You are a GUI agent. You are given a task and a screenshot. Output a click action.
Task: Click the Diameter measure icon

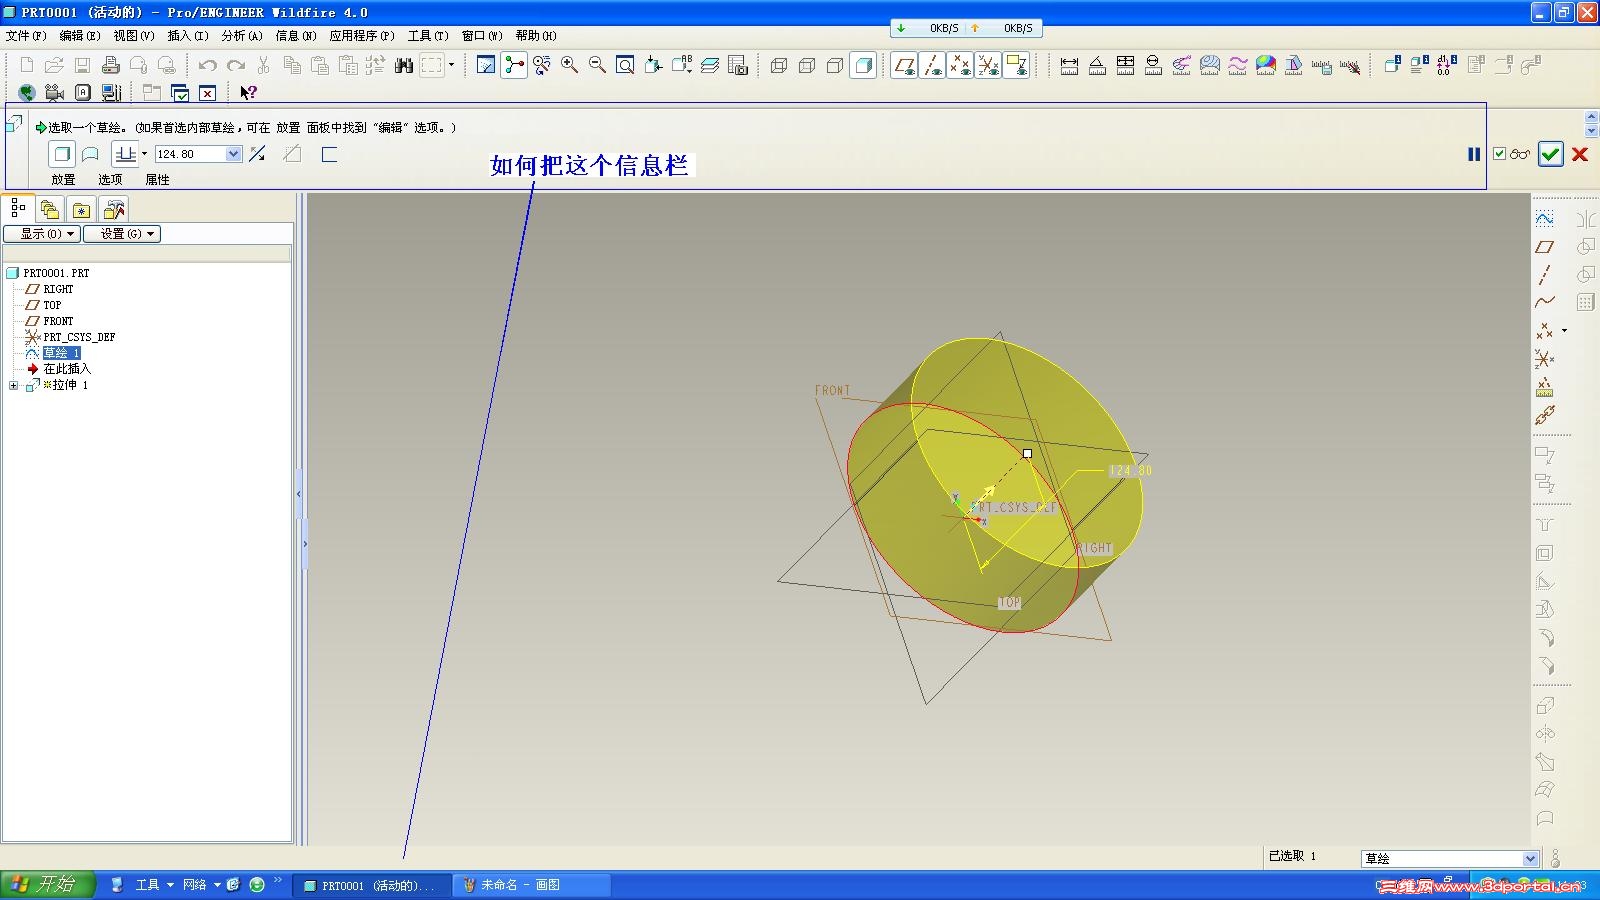point(1153,65)
